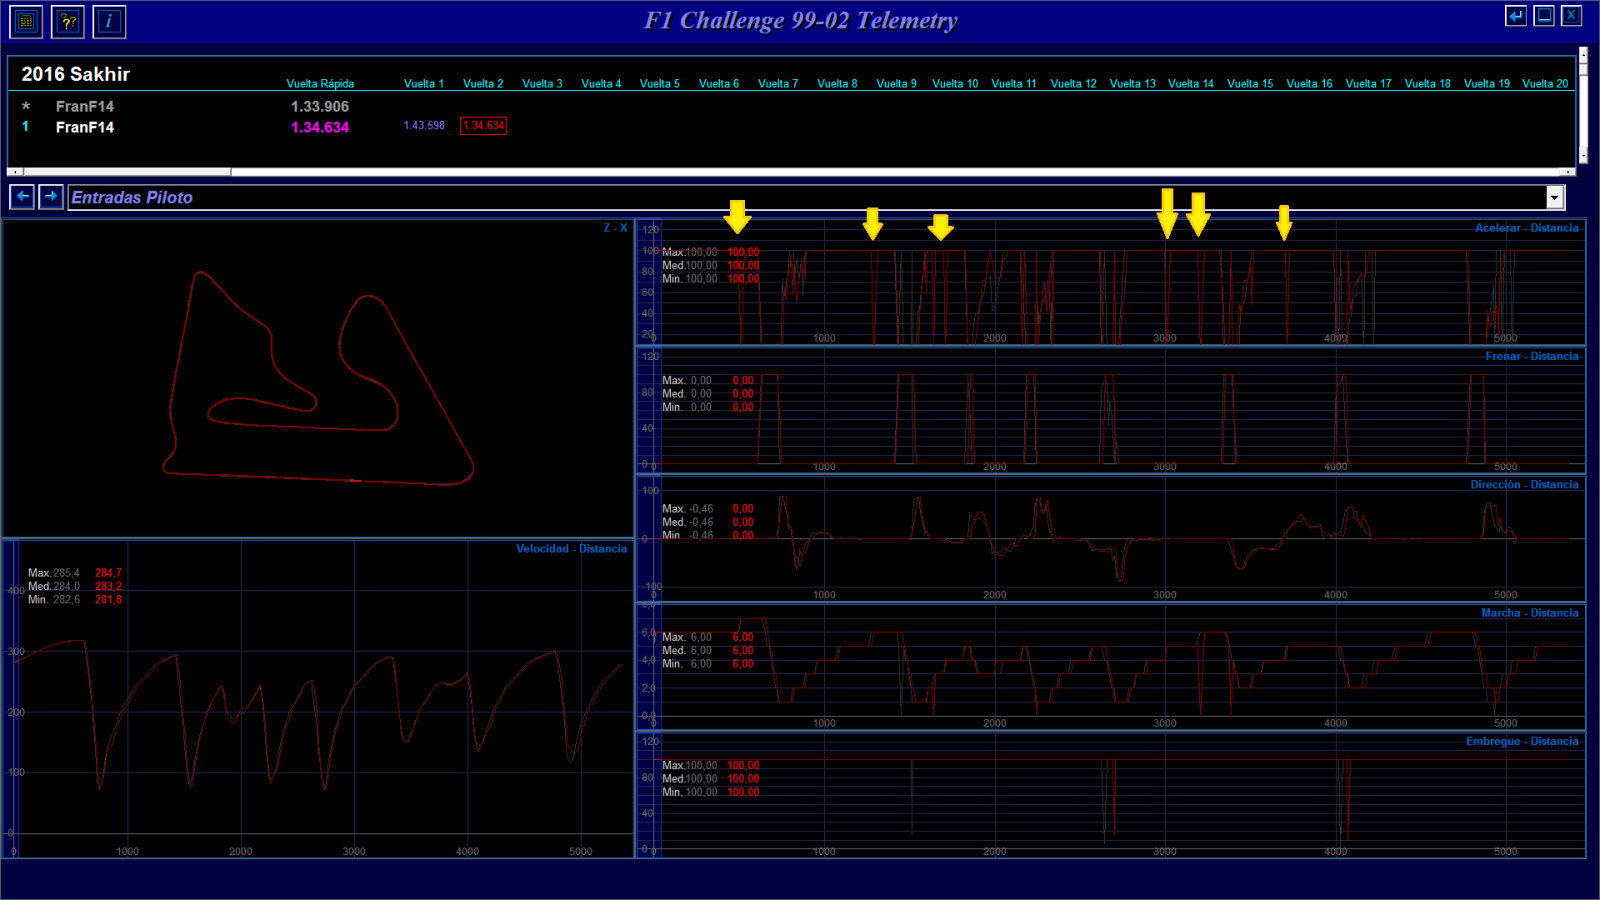This screenshot has width=1600, height=900.
Task: Click the lap table vertical scrollbar up arrow
Action: point(1583,53)
